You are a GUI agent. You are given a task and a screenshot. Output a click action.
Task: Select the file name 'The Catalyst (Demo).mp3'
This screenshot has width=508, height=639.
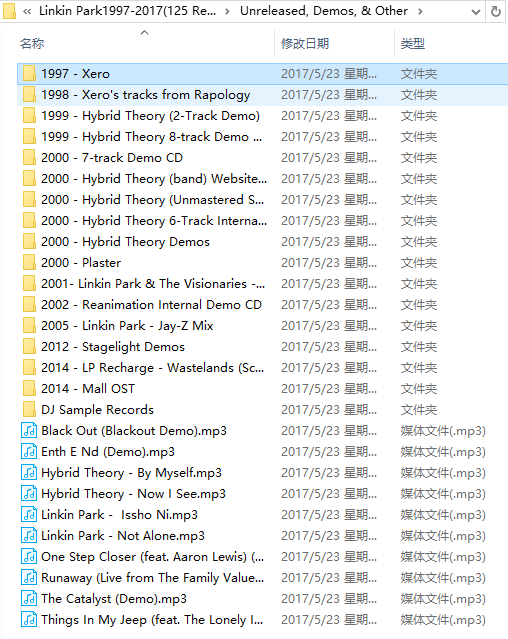pyautogui.click(x=114, y=599)
